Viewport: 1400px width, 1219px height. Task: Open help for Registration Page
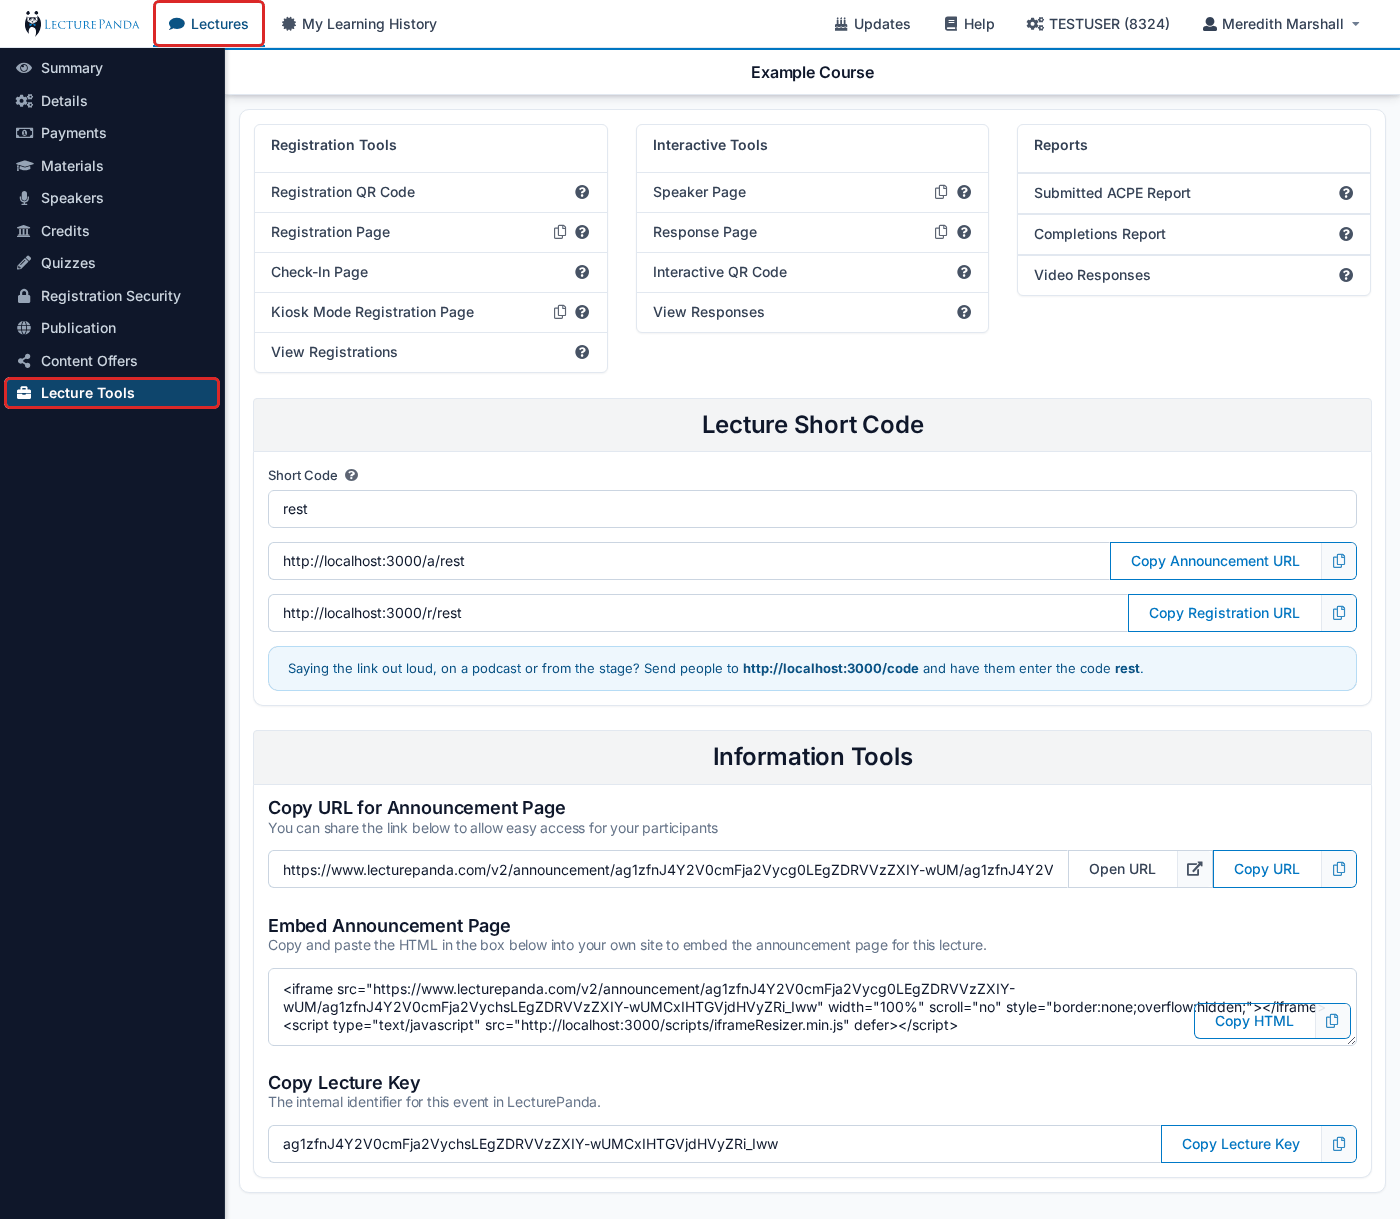click(x=582, y=232)
